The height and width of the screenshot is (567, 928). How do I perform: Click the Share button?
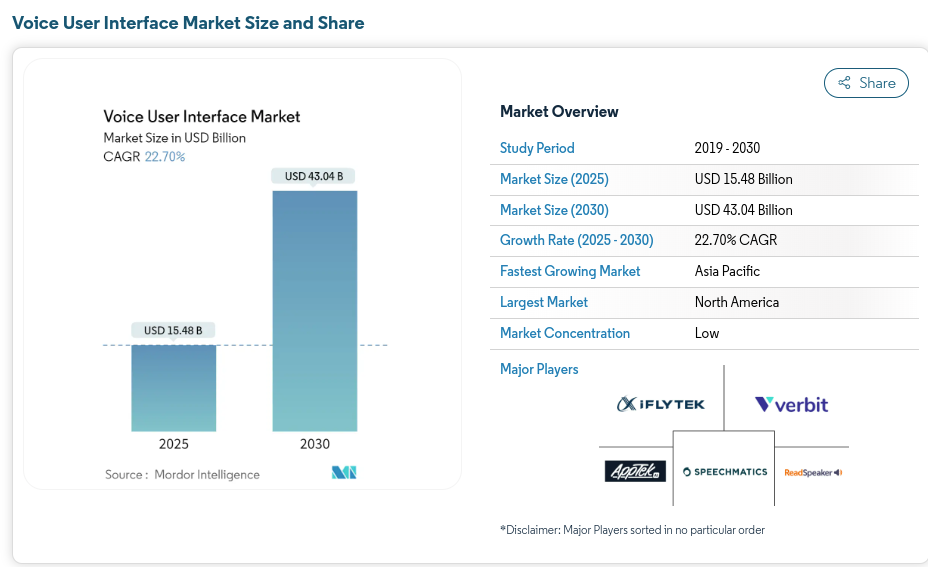(x=866, y=83)
